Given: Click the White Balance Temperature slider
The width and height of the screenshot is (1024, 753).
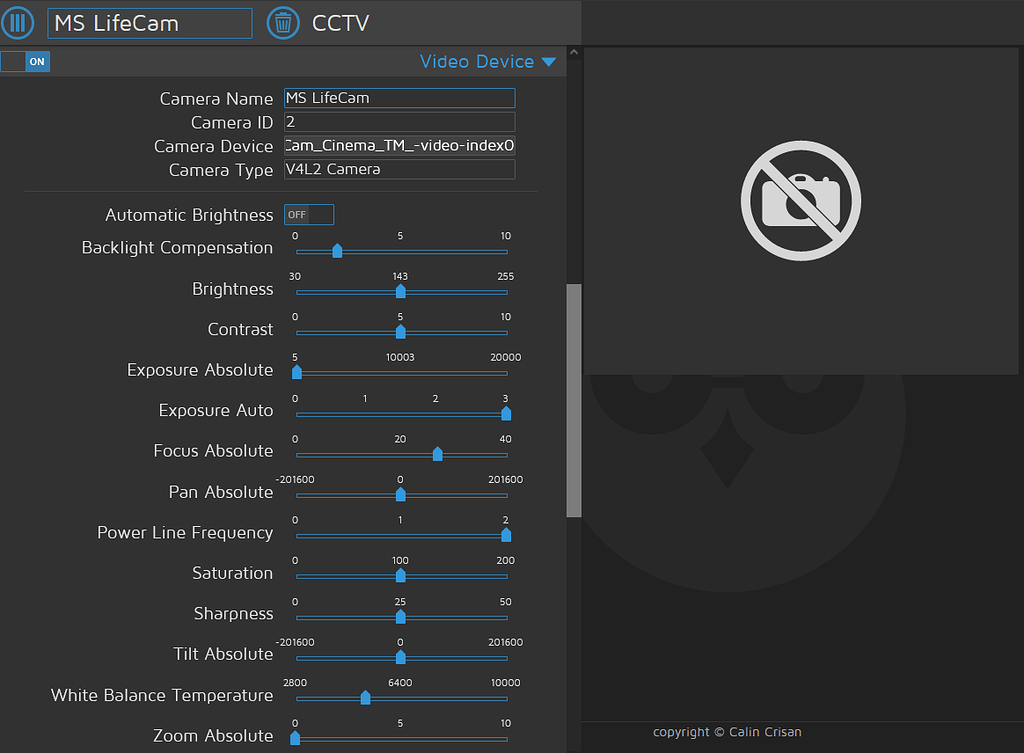Looking at the screenshot, I should coord(364,698).
